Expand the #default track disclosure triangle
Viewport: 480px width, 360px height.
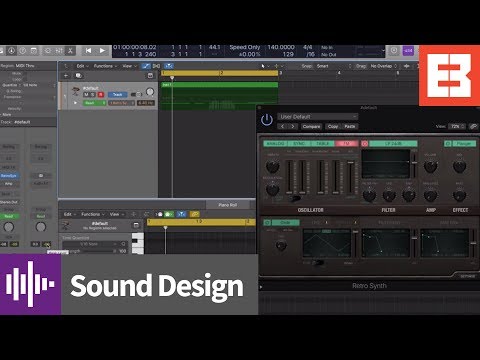click(x=75, y=103)
